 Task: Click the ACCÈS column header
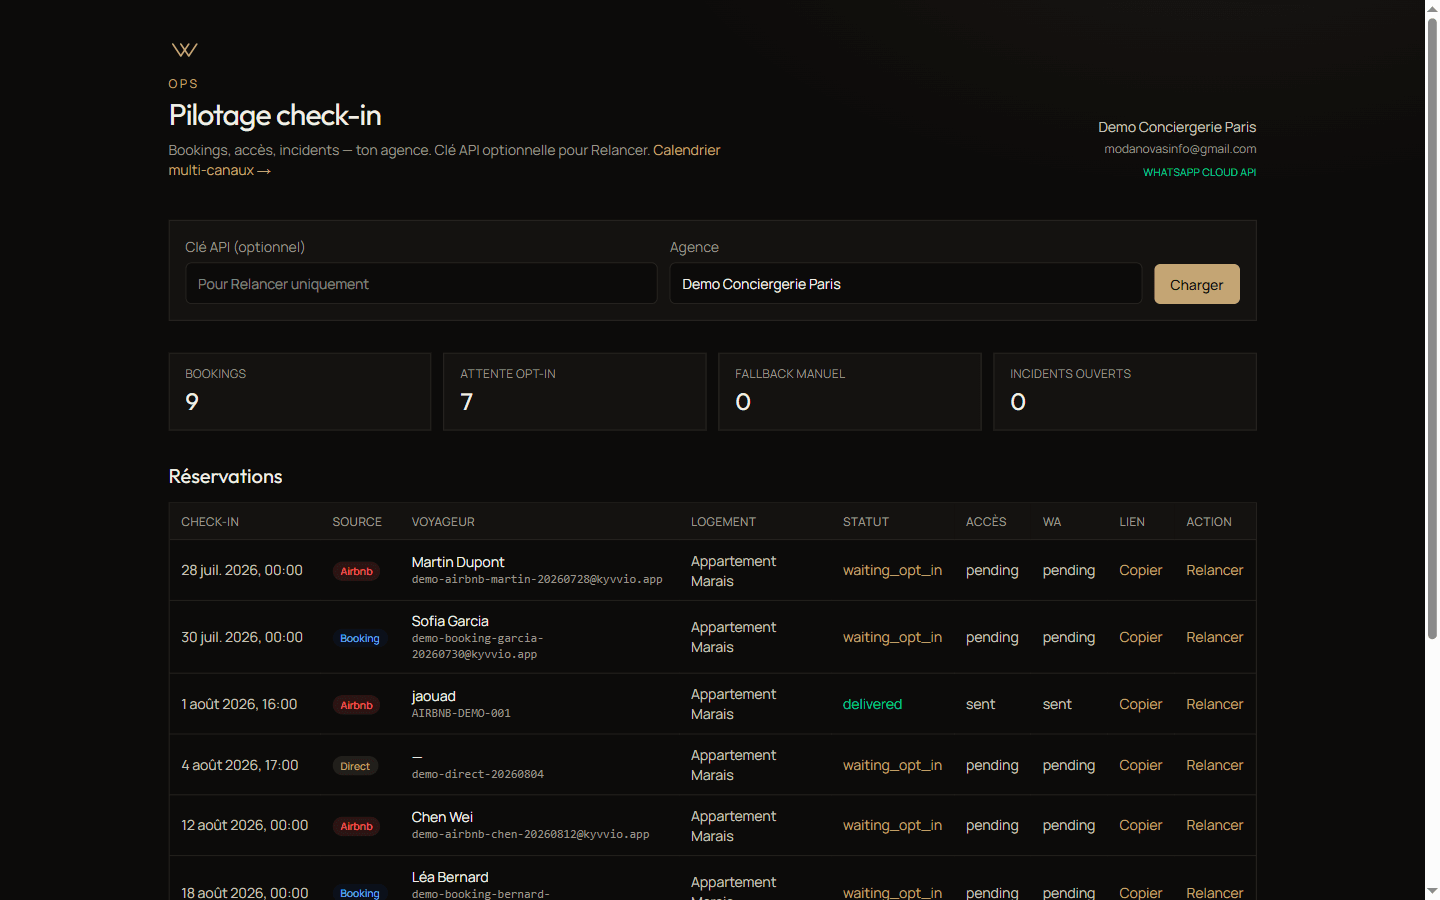click(986, 522)
